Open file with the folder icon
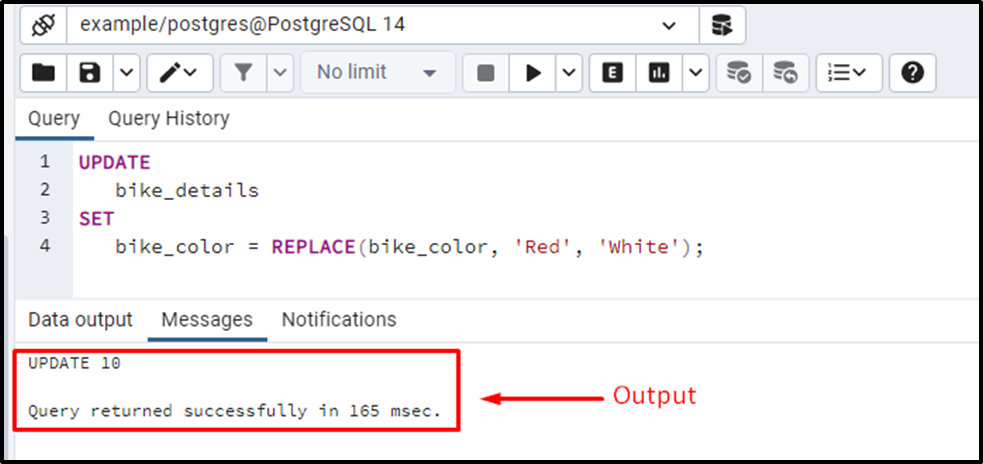 coord(43,73)
